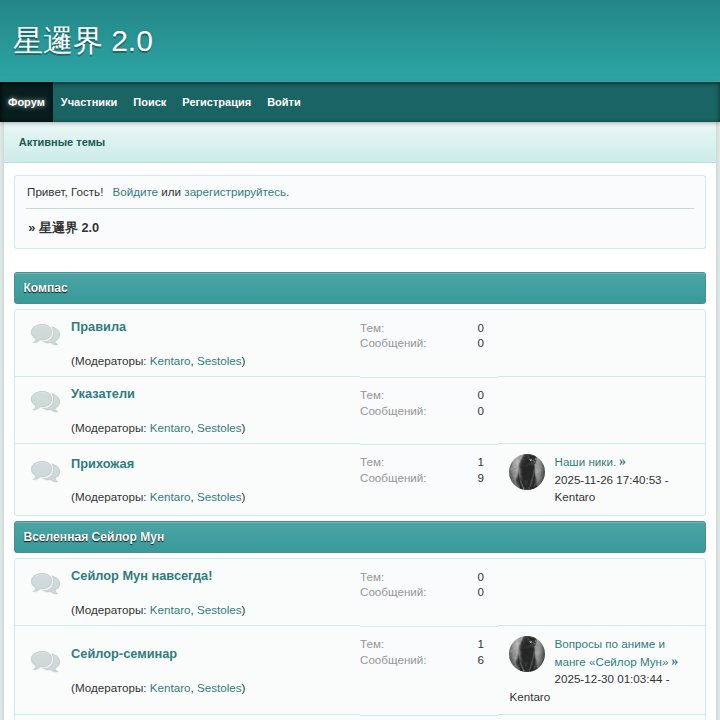Click the forum icon beside Указатели

(45, 401)
